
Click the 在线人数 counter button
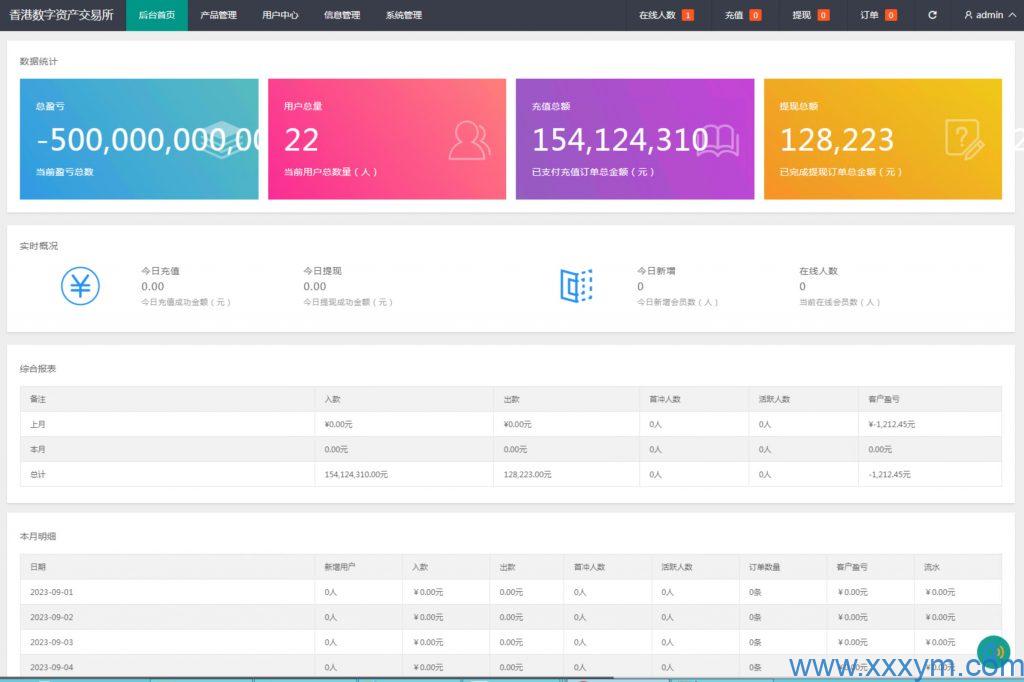pos(665,15)
